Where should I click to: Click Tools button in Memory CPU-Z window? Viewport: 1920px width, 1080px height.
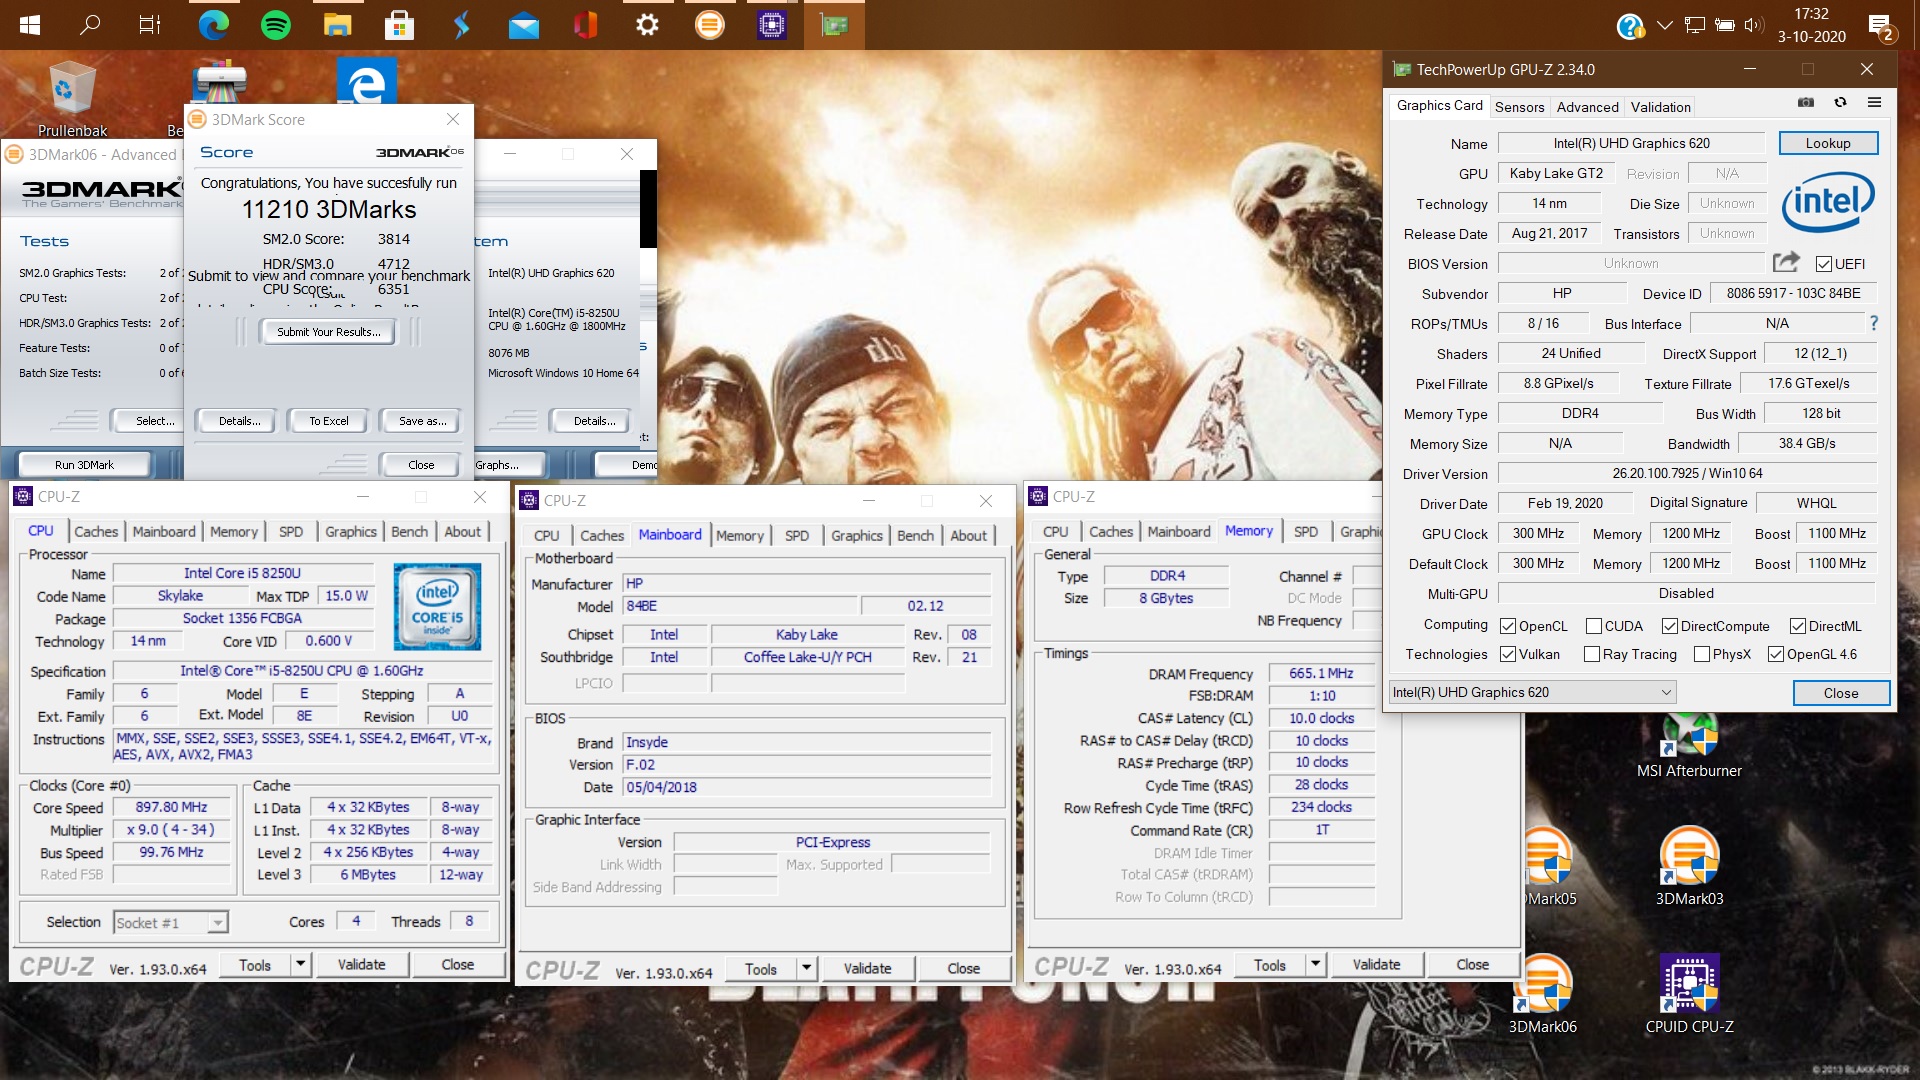coord(1269,964)
